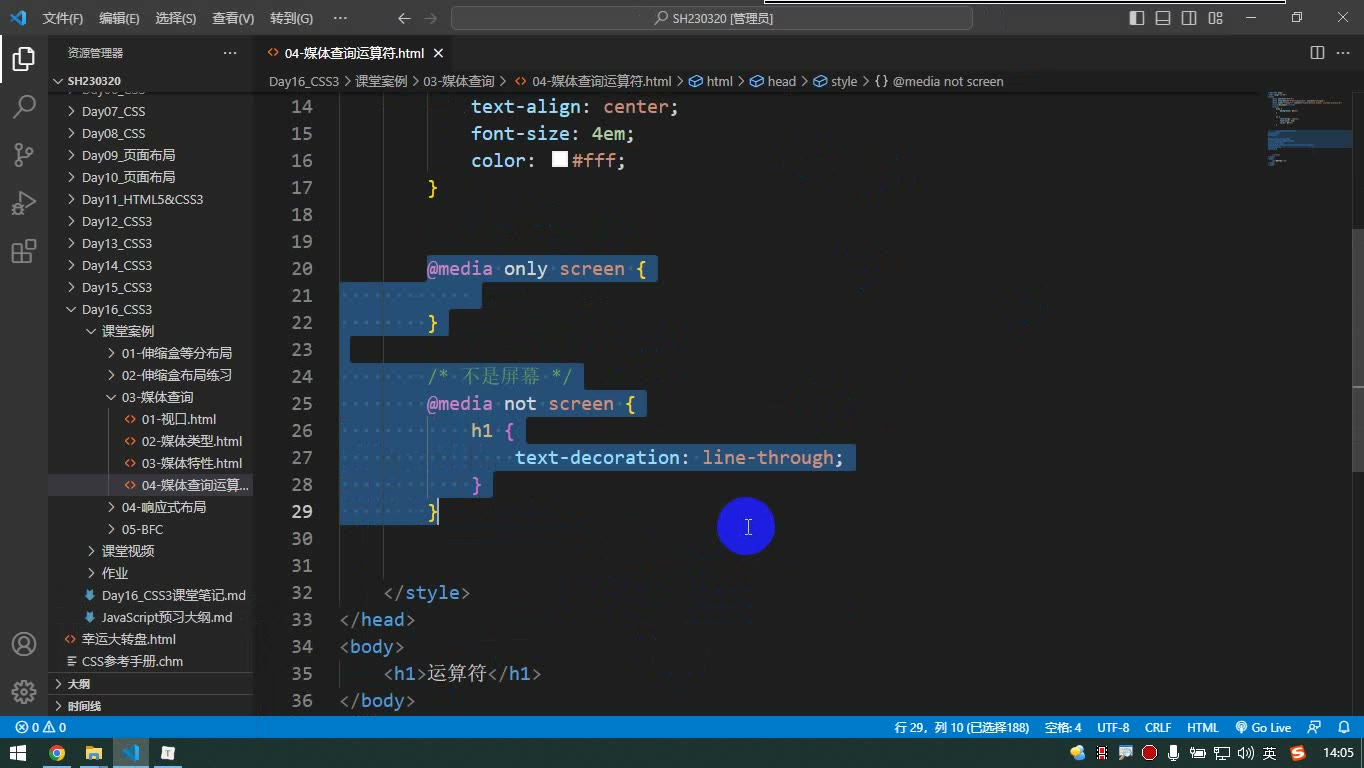The width and height of the screenshot is (1364, 768).
Task: Click the code minimap preview
Action: (1307, 130)
